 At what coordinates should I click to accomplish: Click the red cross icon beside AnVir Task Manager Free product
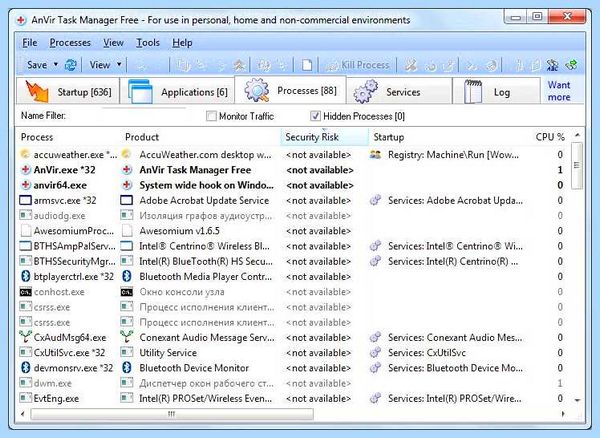(127, 170)
